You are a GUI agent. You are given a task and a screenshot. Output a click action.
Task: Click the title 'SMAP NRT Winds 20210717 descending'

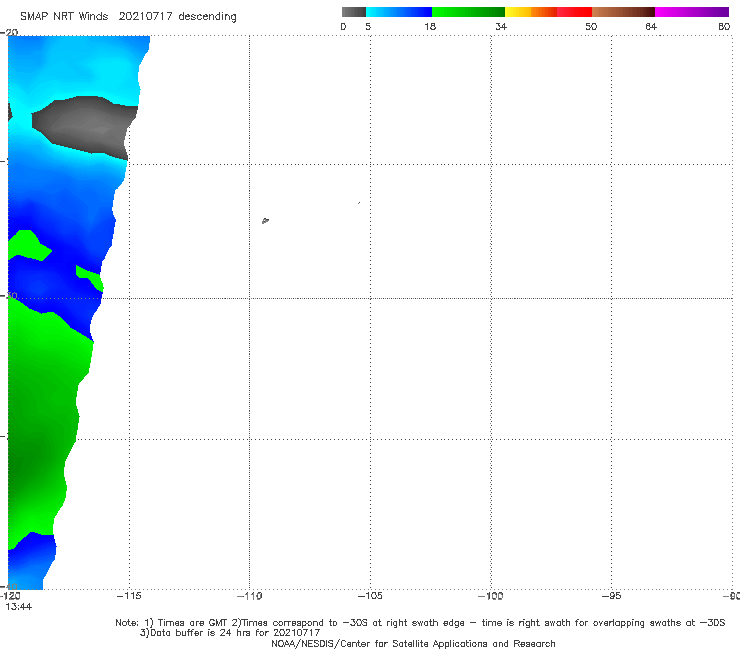click(x=128, y=16)
